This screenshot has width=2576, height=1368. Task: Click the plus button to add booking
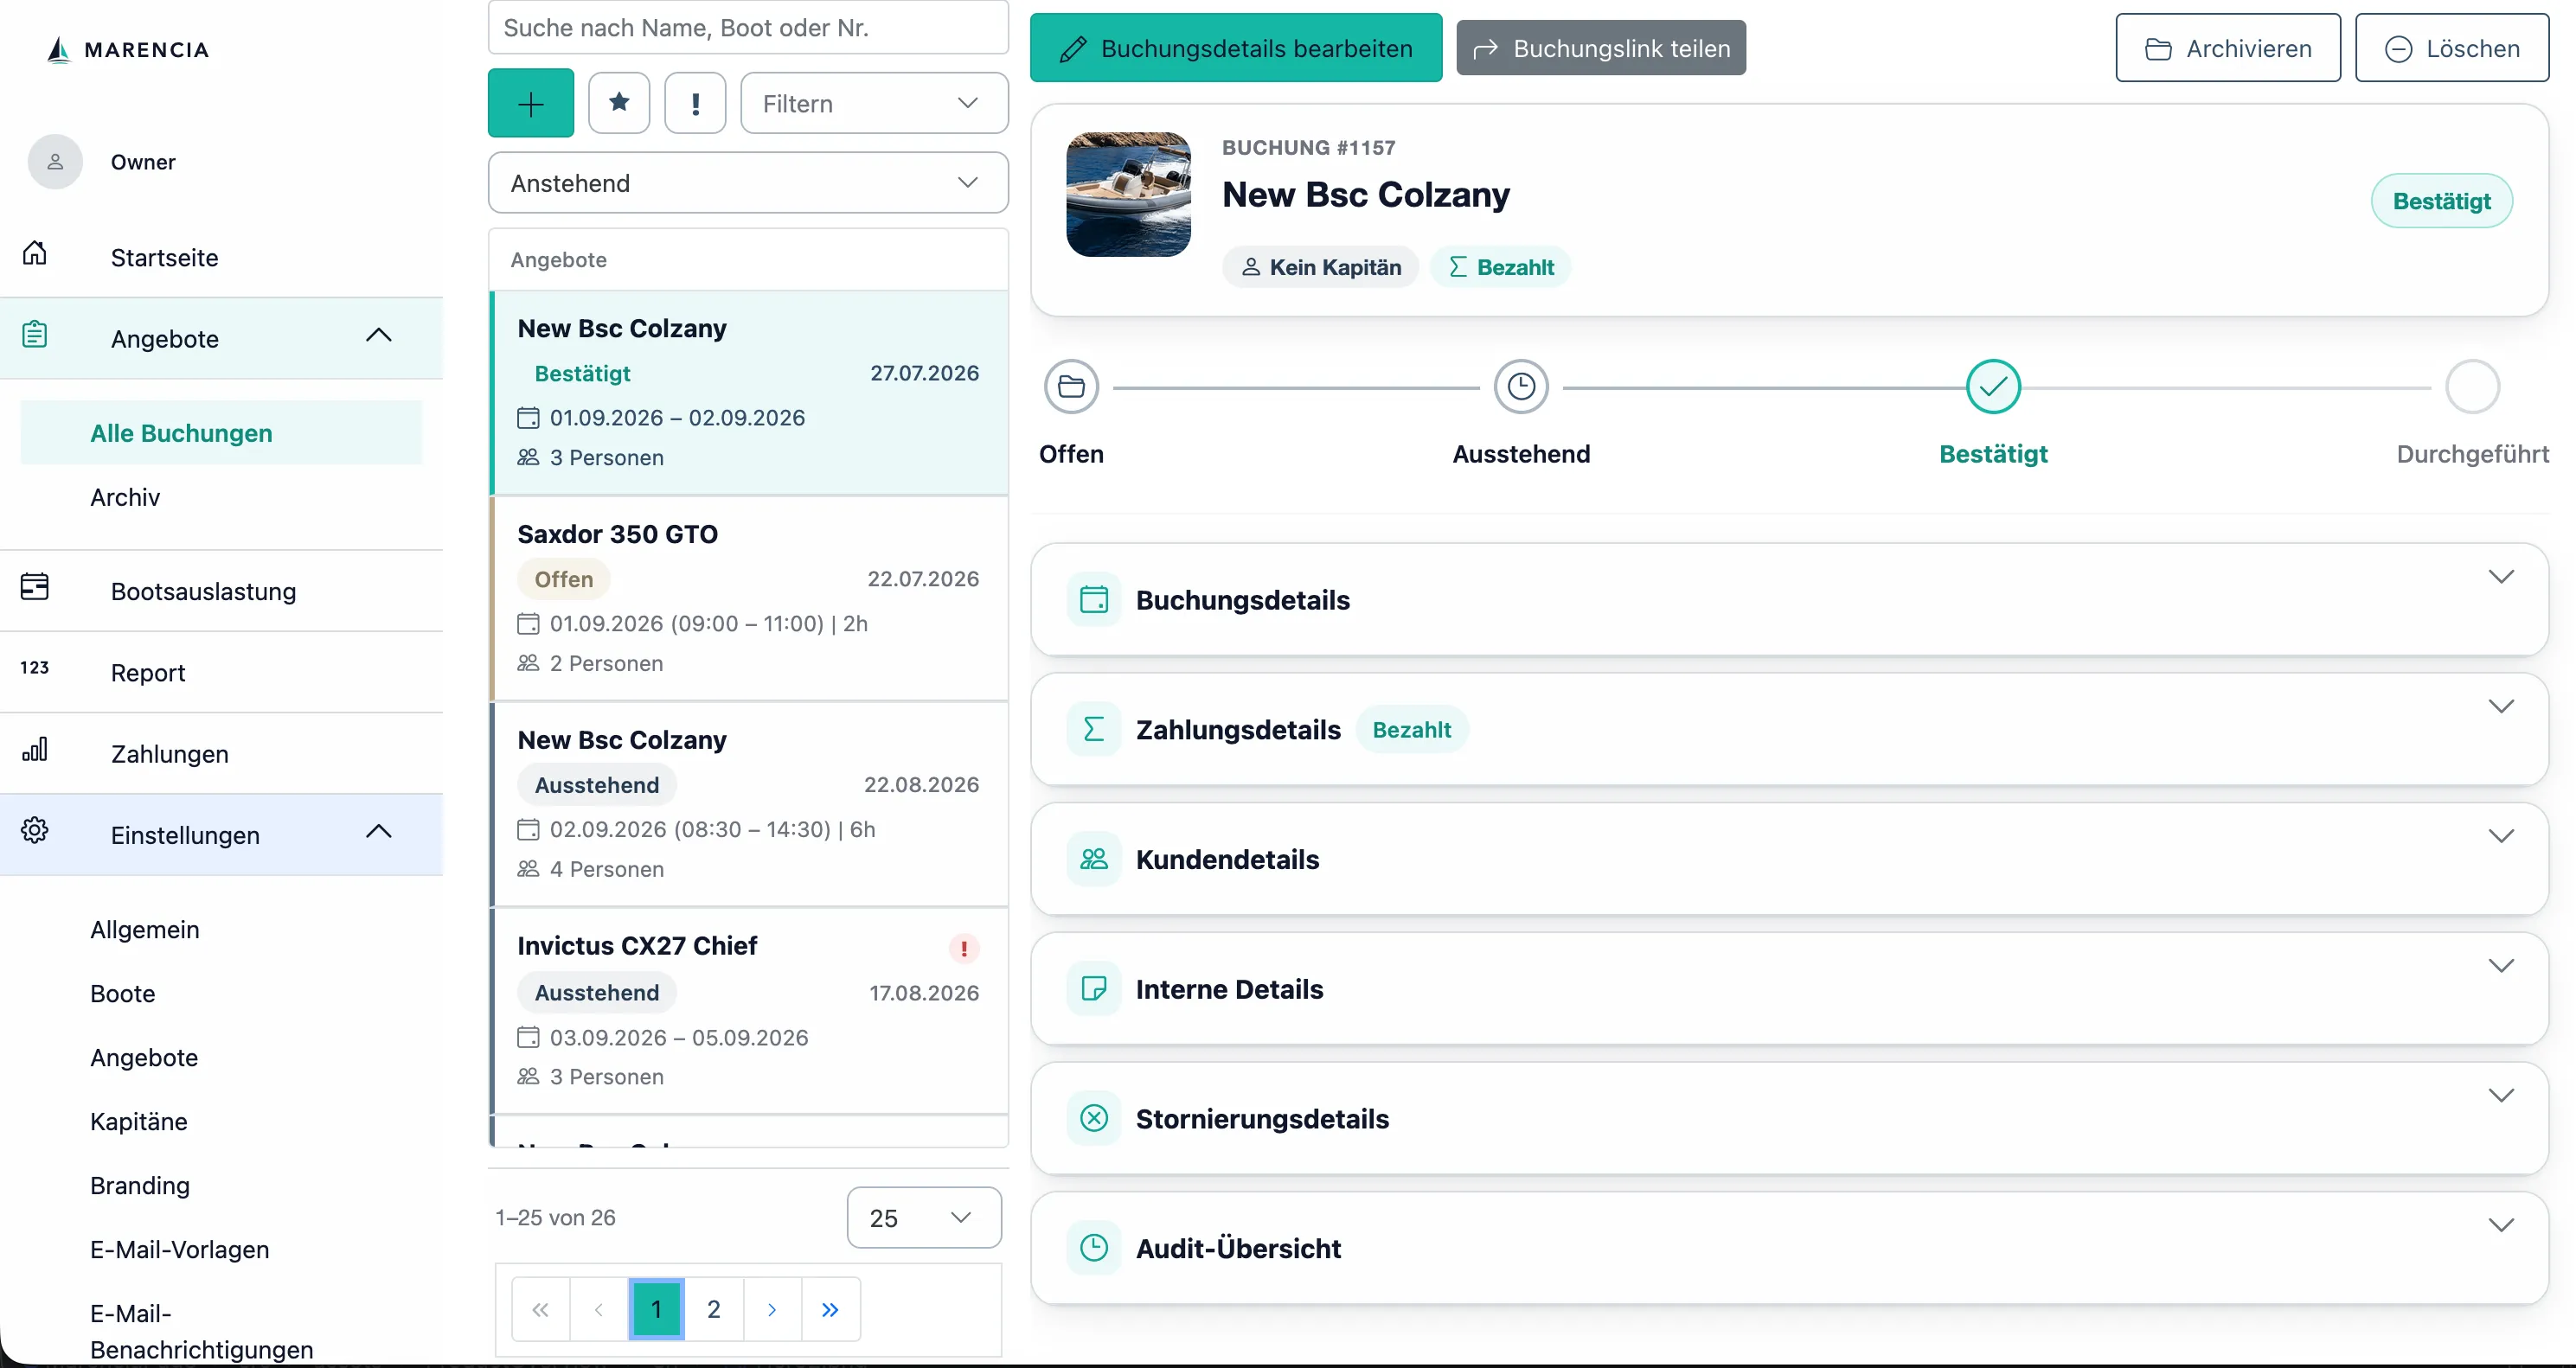click(530, 103)
